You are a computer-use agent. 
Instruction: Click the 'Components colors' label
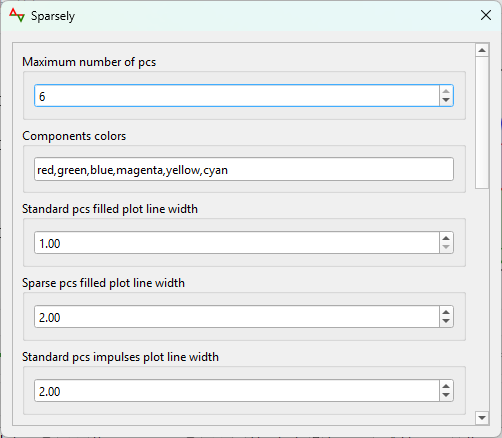pyautogui.click(x=74, y=136)
